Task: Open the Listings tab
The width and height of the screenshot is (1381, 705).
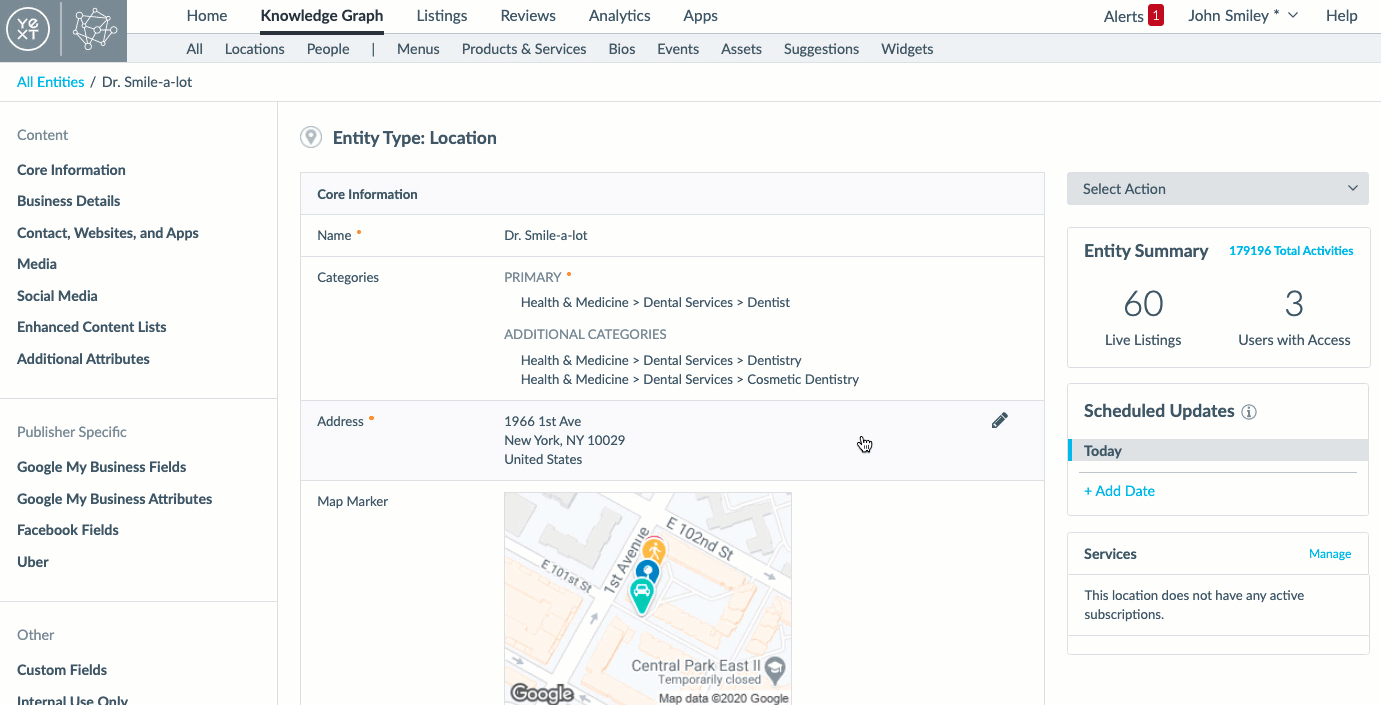Action: (441, 16)
